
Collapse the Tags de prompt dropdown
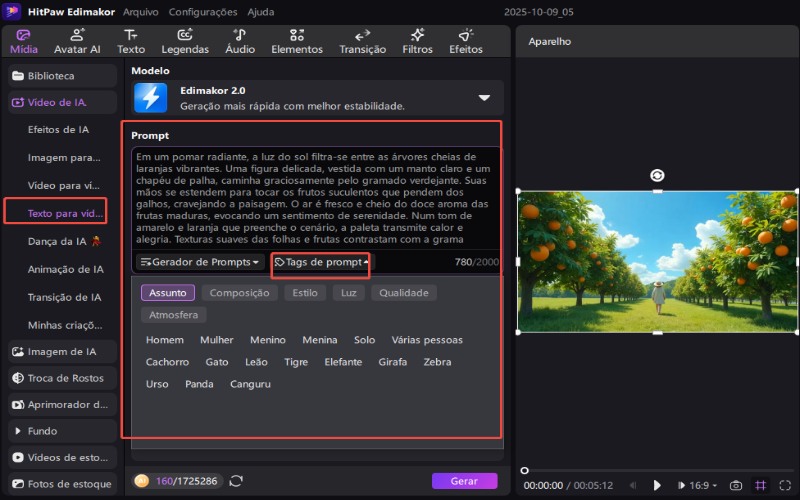[322, 262]
